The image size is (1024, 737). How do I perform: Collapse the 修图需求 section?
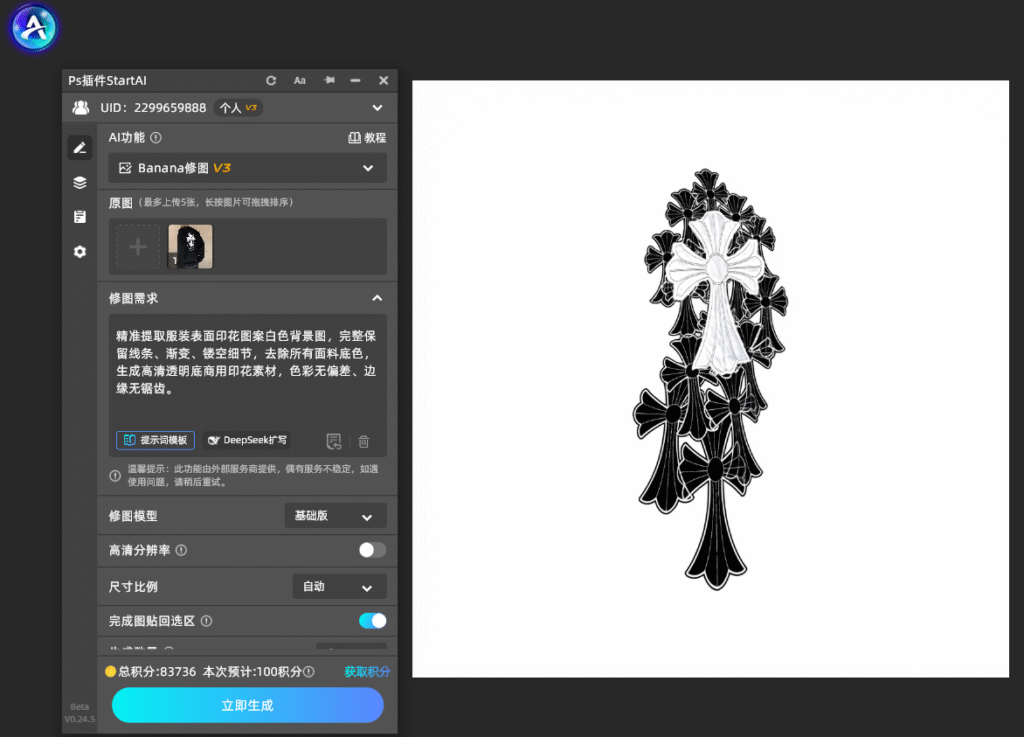click(x=377, y=298)
